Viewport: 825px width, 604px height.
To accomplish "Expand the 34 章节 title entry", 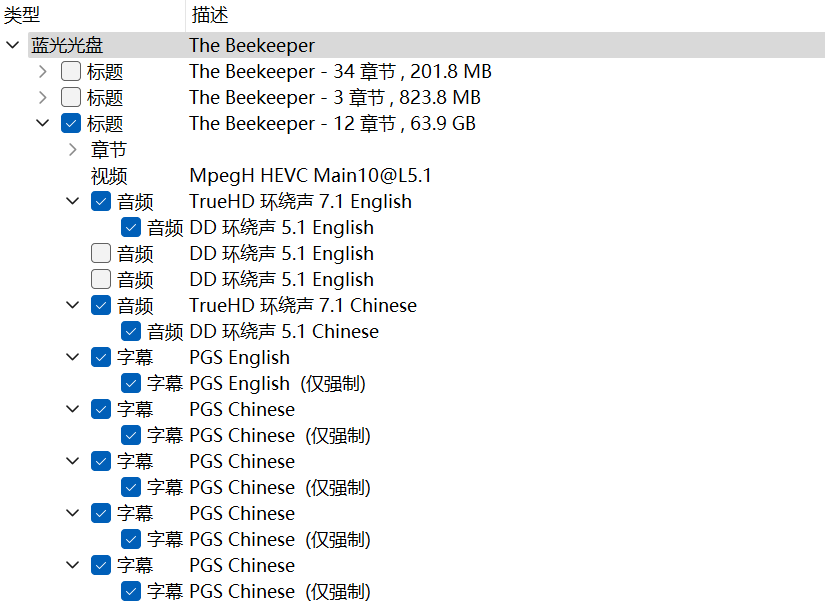I will pos(43,72).
